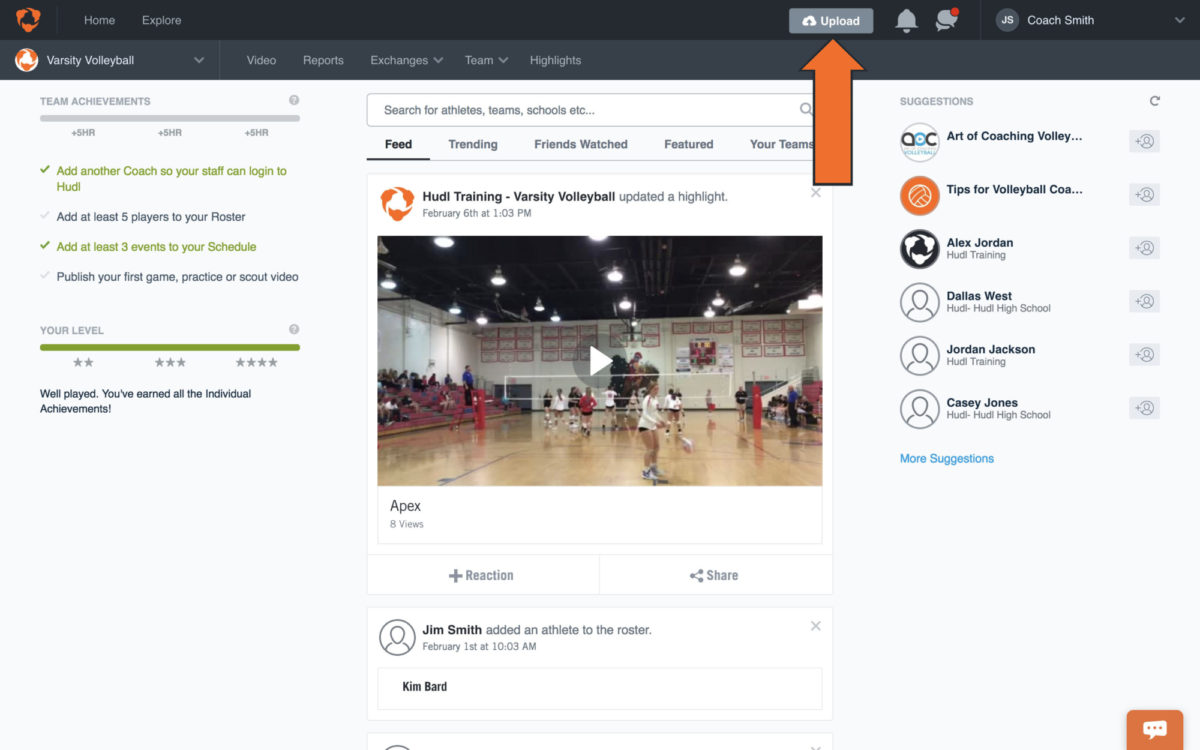Open Dallas West's name in suggestions
Viewport: 1200px width, 750px height.
pyautogui.click(x=979, y=296)
